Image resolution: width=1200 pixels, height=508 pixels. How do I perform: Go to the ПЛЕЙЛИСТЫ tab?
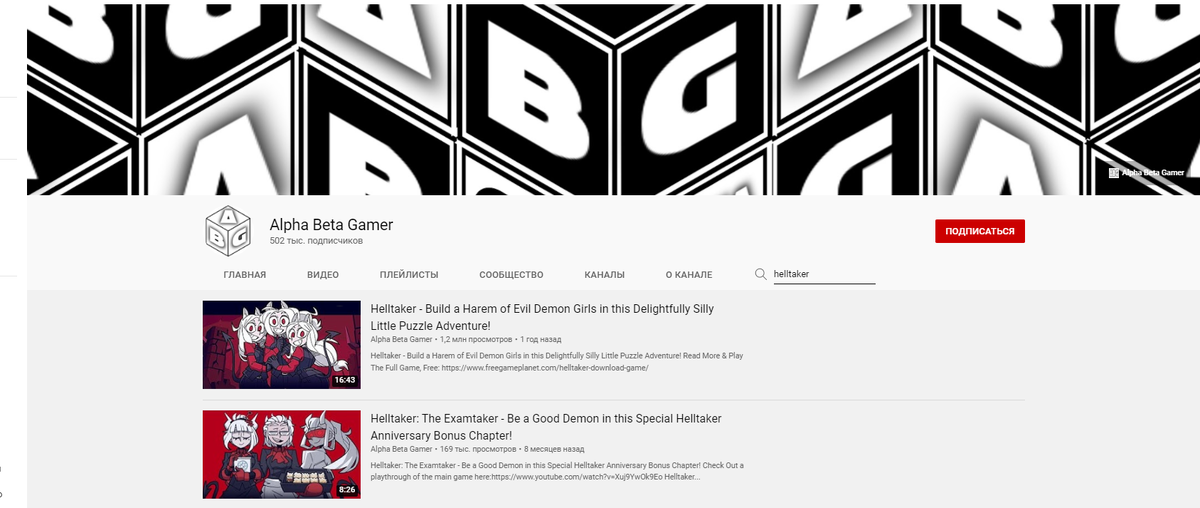[409, 275]
